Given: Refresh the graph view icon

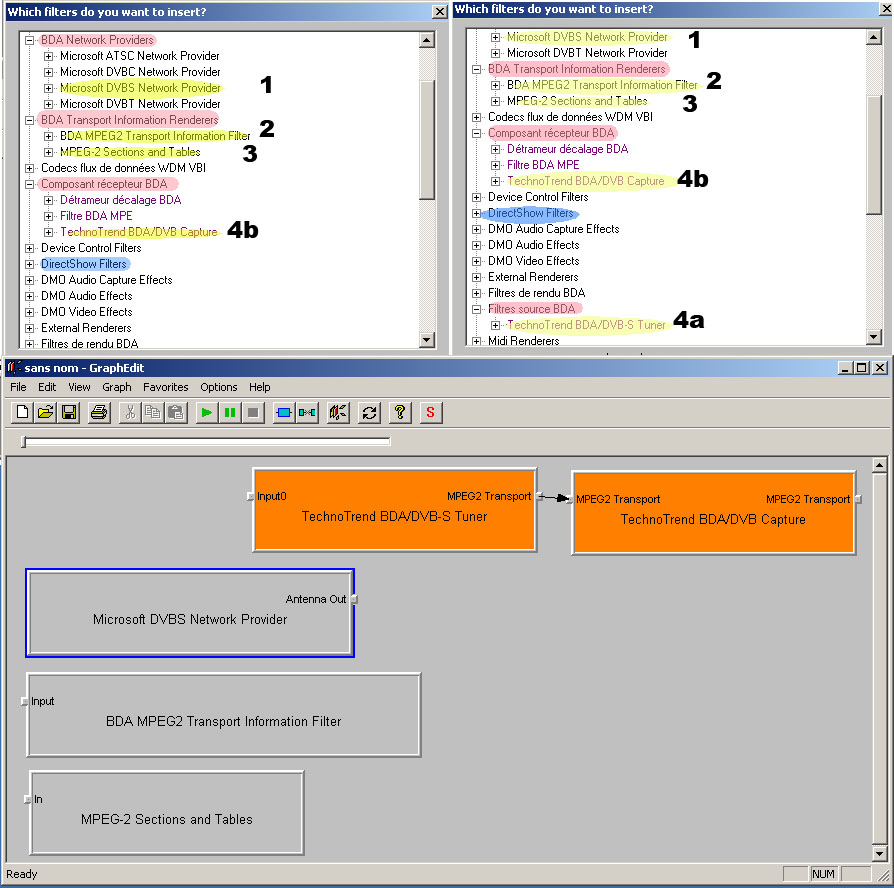Looking at the screenshot, I should click(369, 412).
